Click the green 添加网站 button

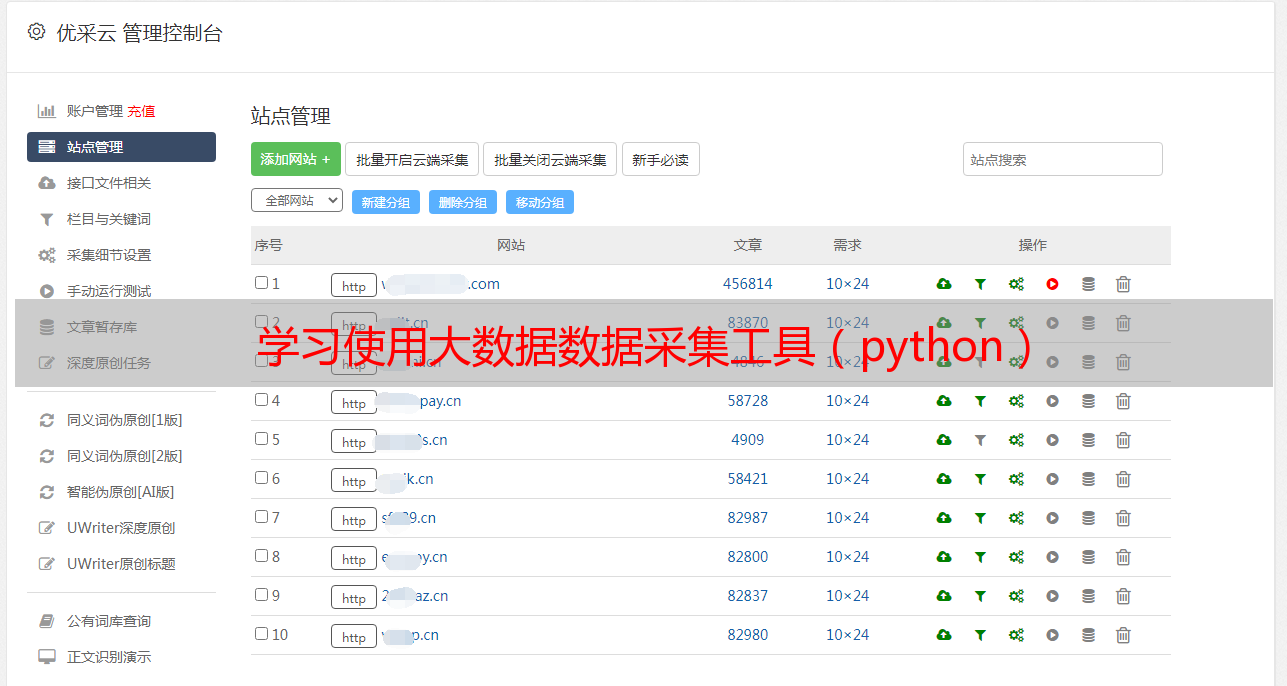point(296,159)
